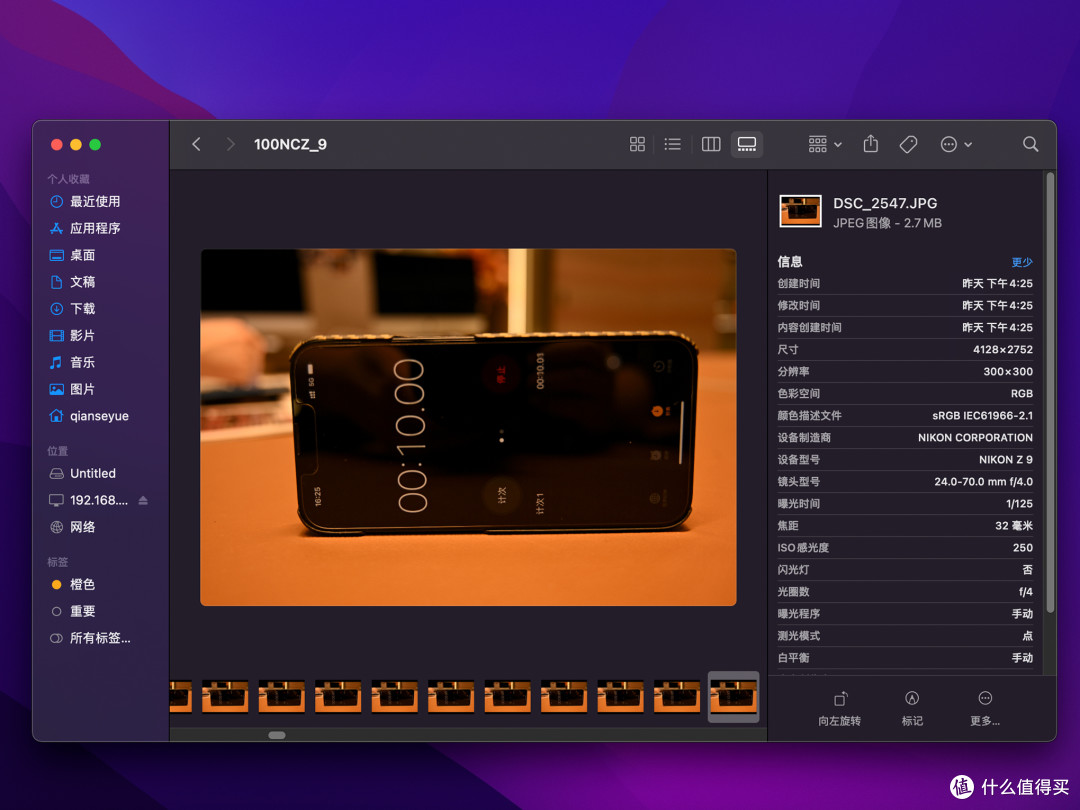This screenshot has width=1080, height=810.
Task: Open the ellipsis action menu
Action: [956, 144]
